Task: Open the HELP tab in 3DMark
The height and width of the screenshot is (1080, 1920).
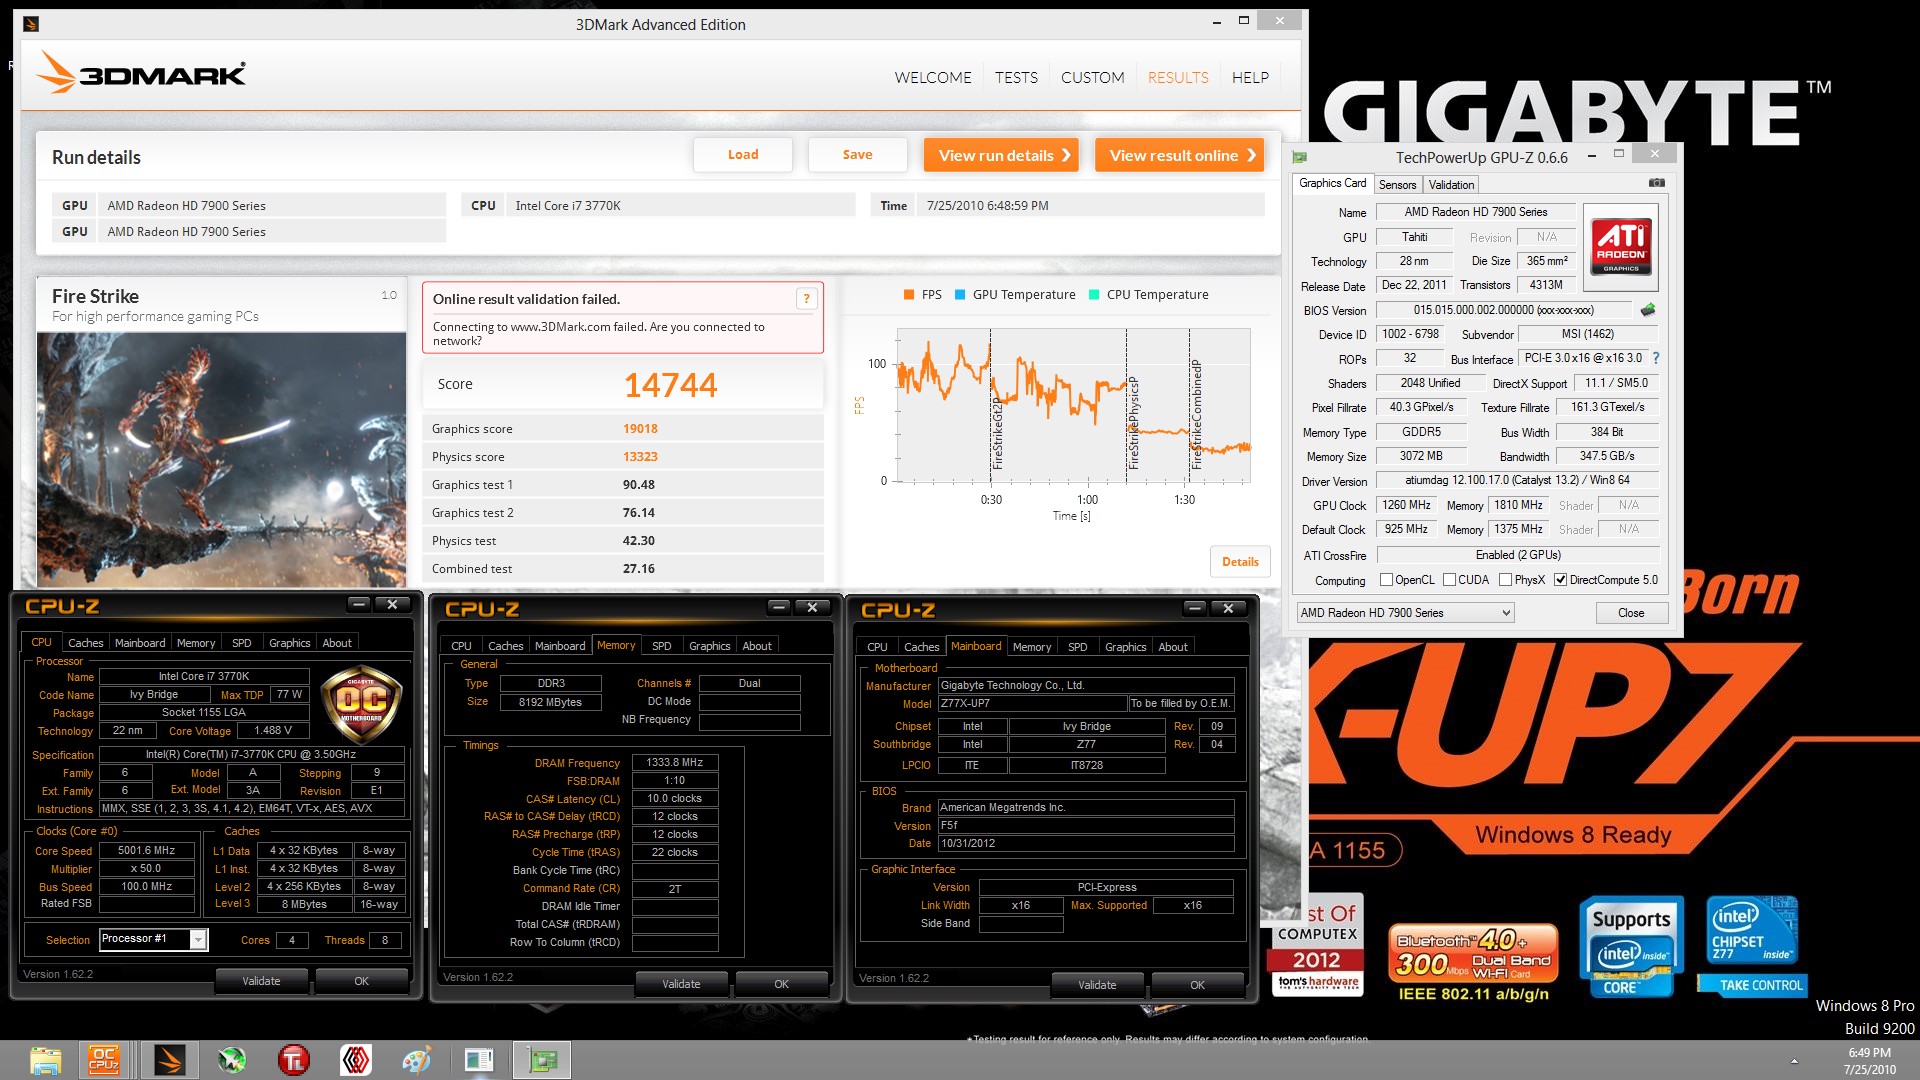Action: 1250,78
